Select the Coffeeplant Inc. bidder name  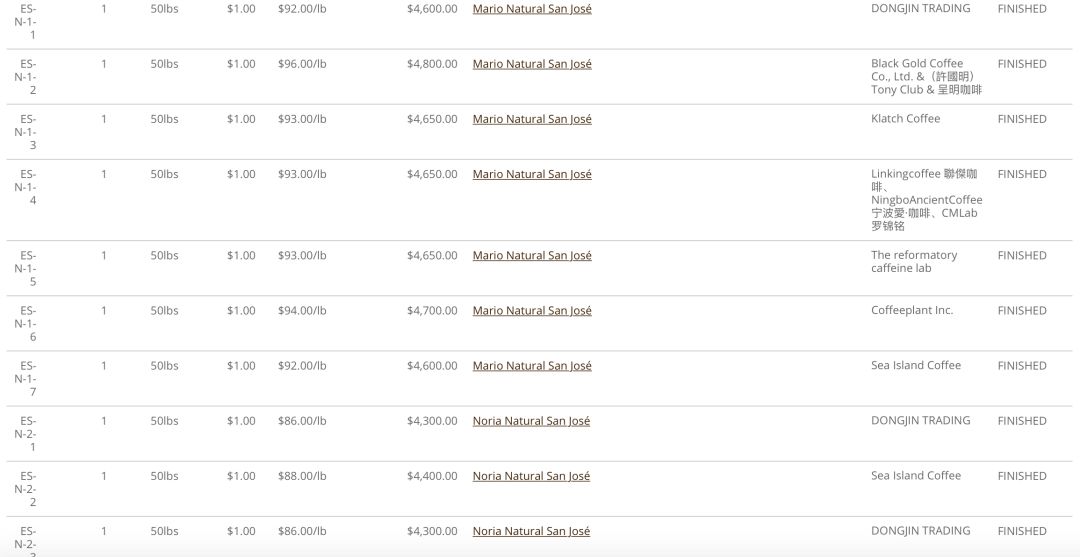point(912,311)
